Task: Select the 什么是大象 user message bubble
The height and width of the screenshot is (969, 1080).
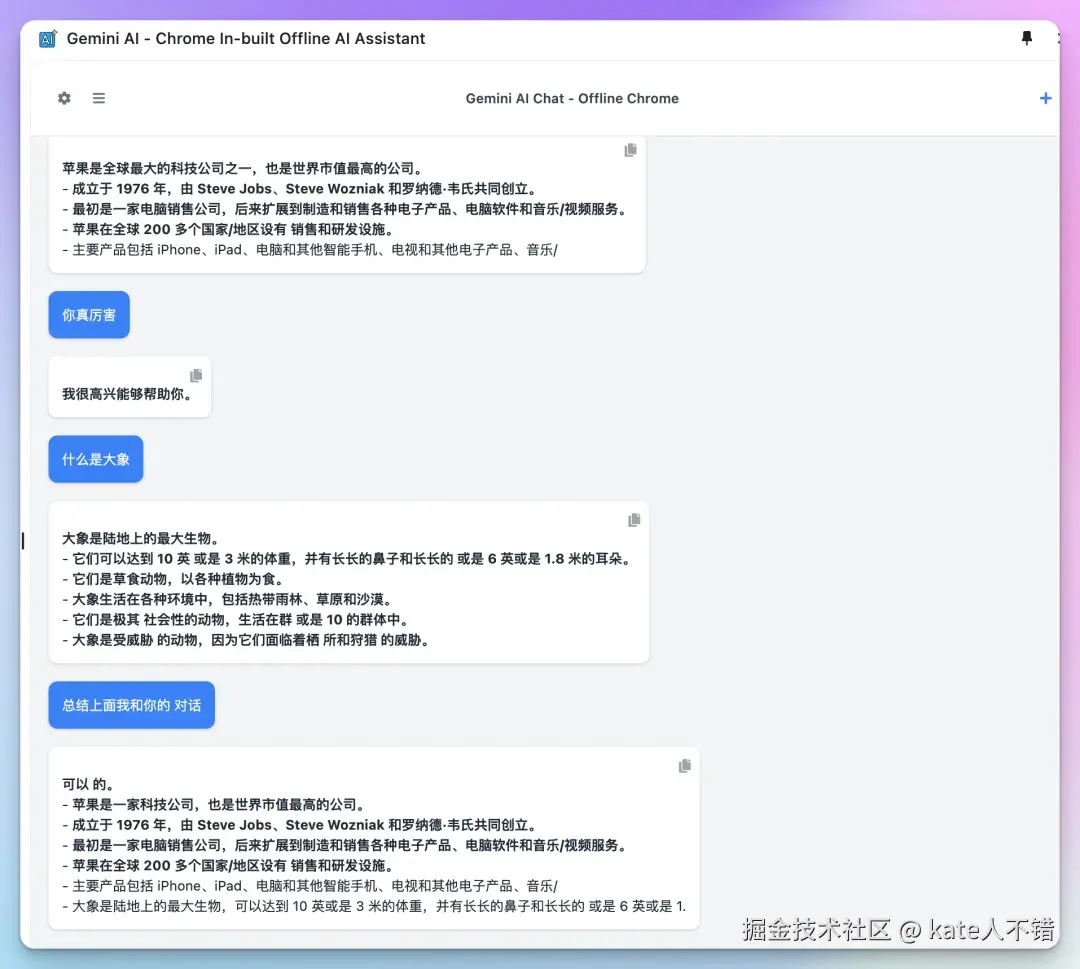Action: pos(95,459)
